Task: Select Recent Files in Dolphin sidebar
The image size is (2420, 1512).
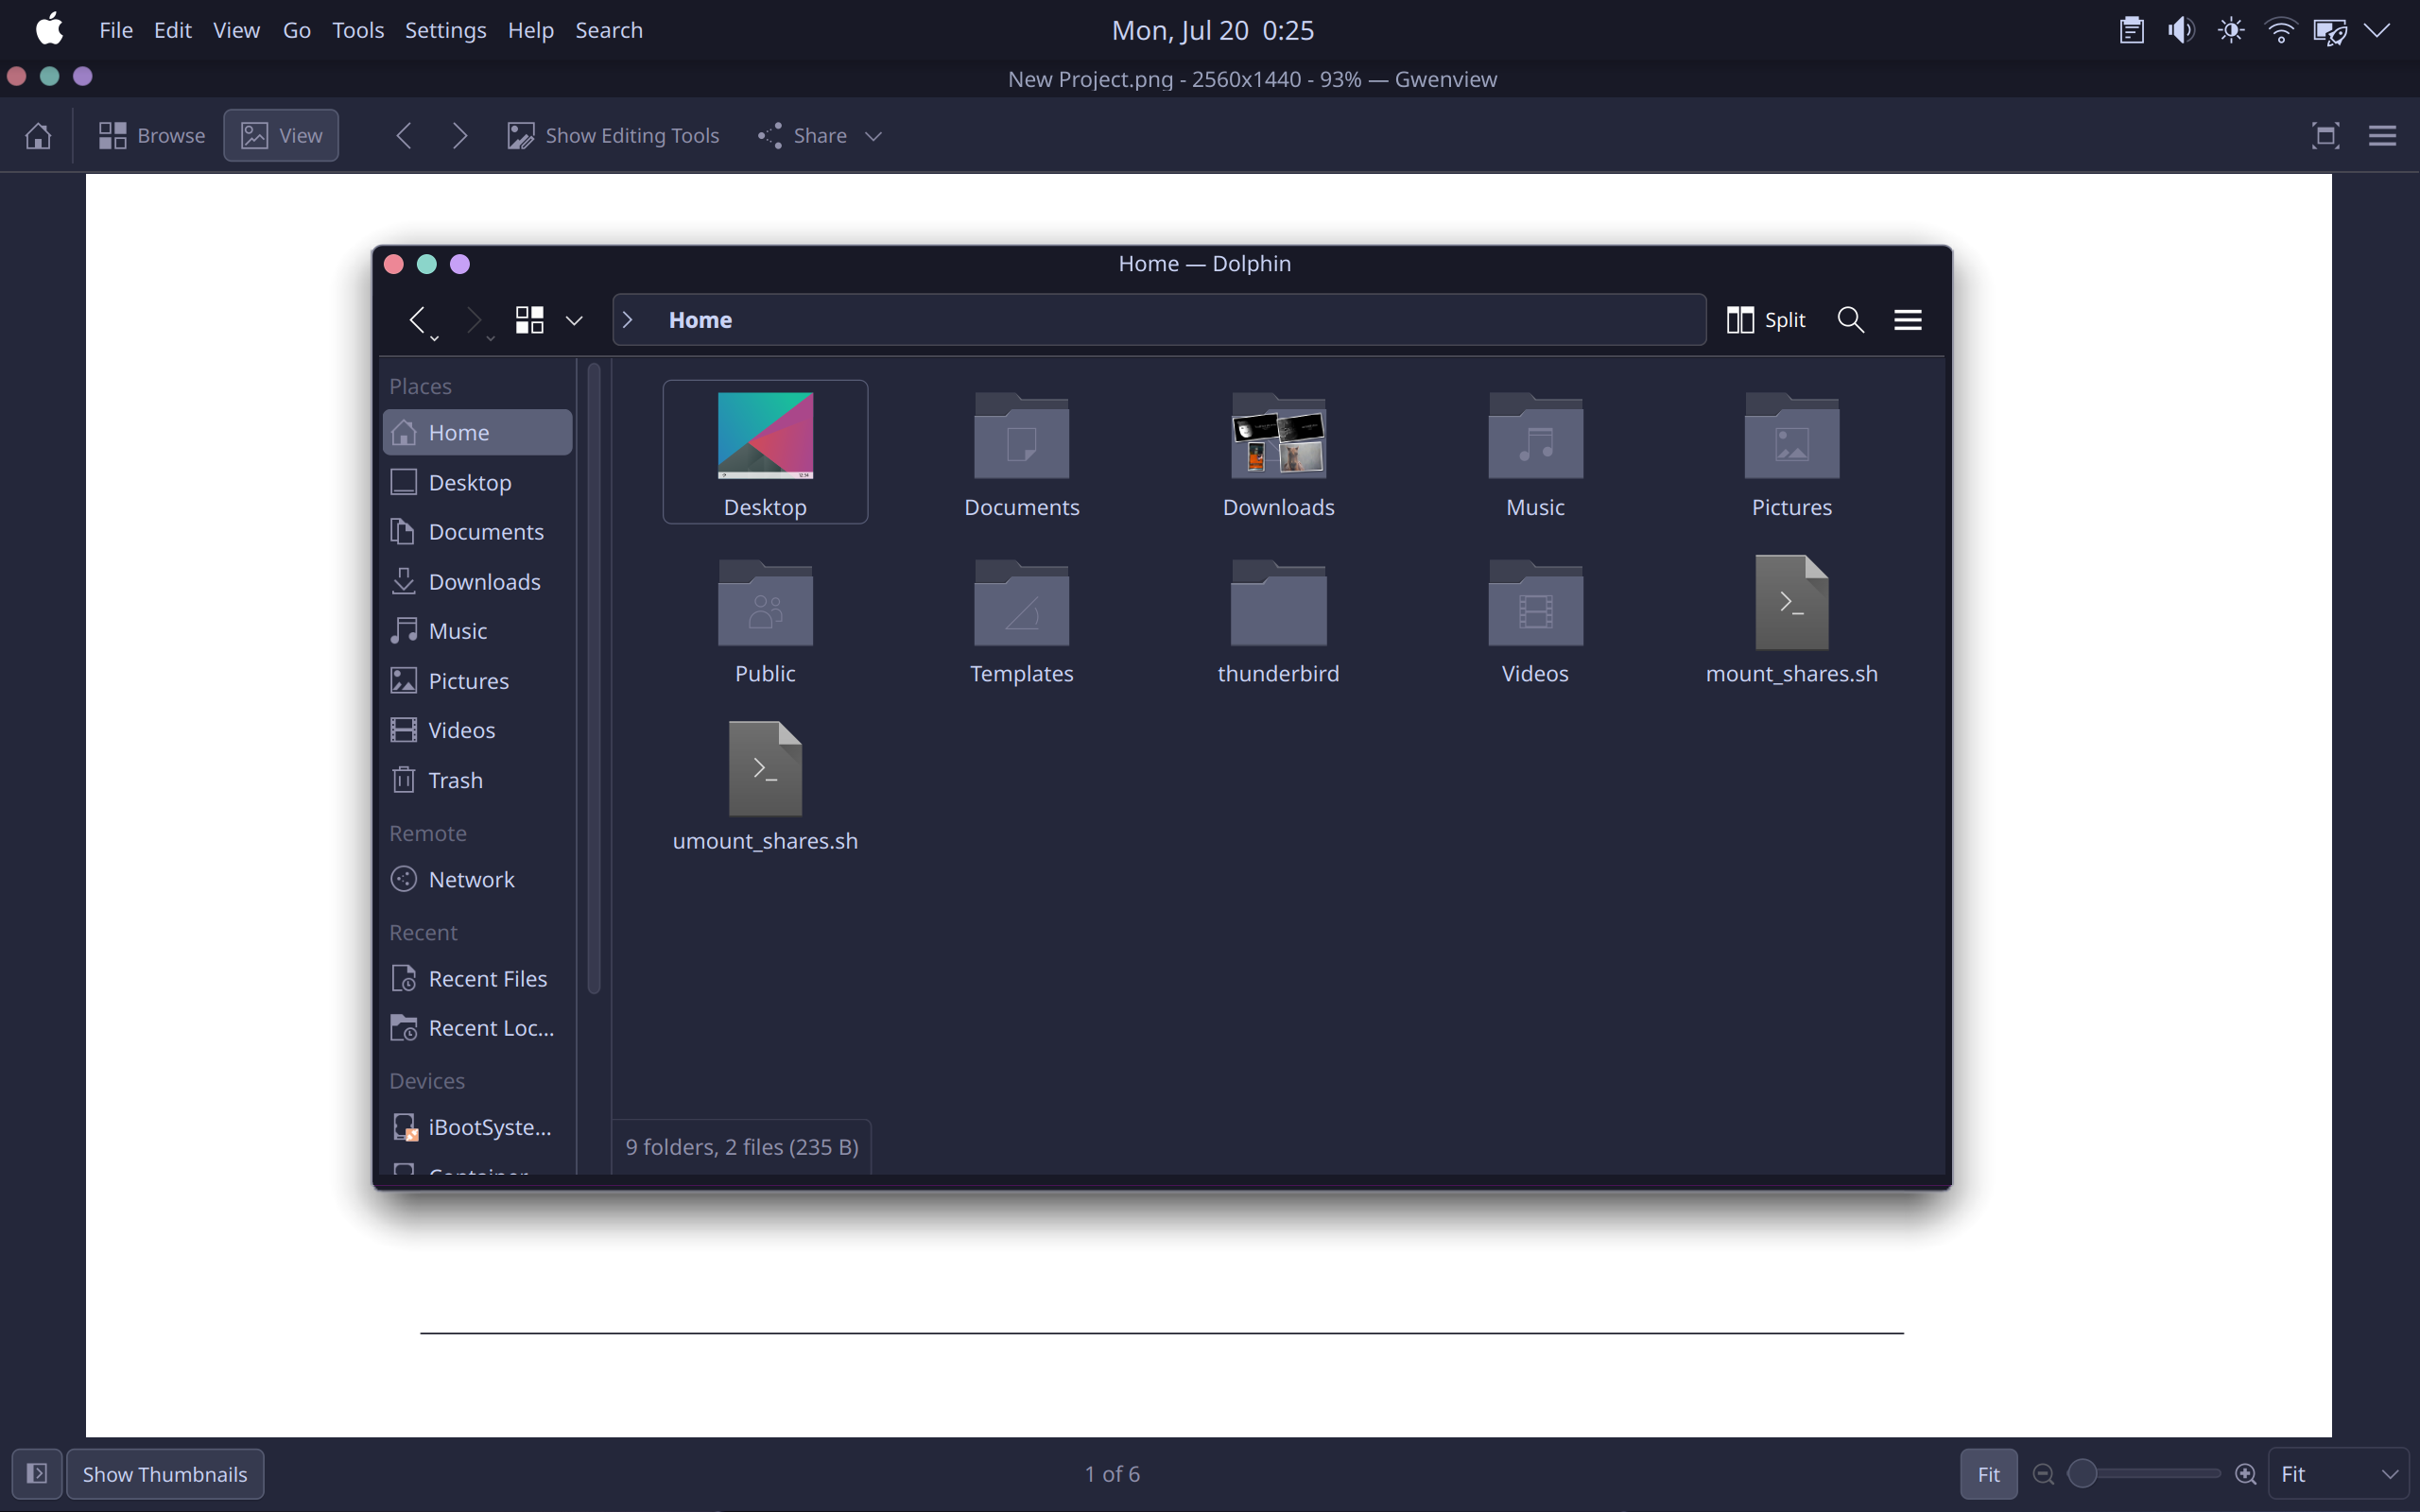Action: [477, 978]
